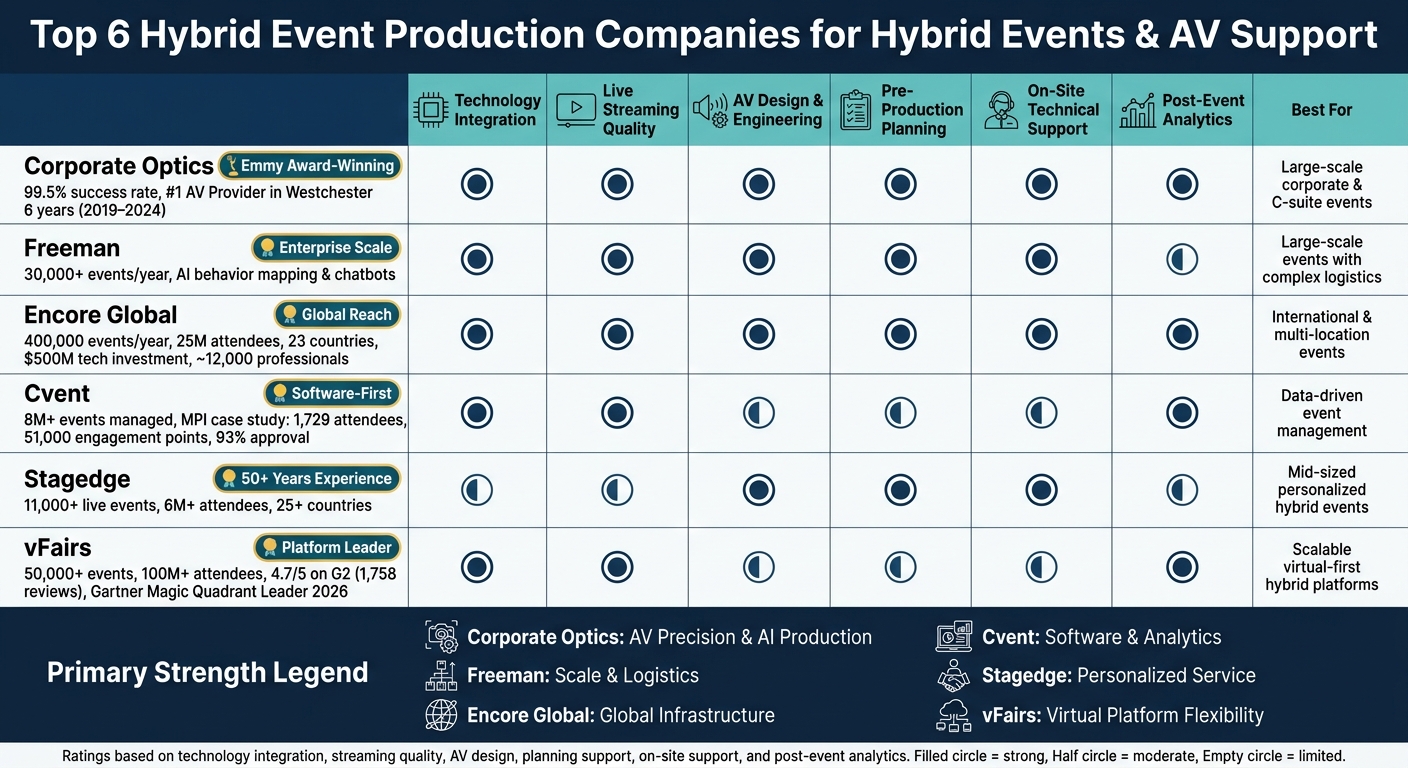Click the Post-Event Analytics bar chart icon
This screenshot has height=768, width=1408.
click(x=1138, y=110)
